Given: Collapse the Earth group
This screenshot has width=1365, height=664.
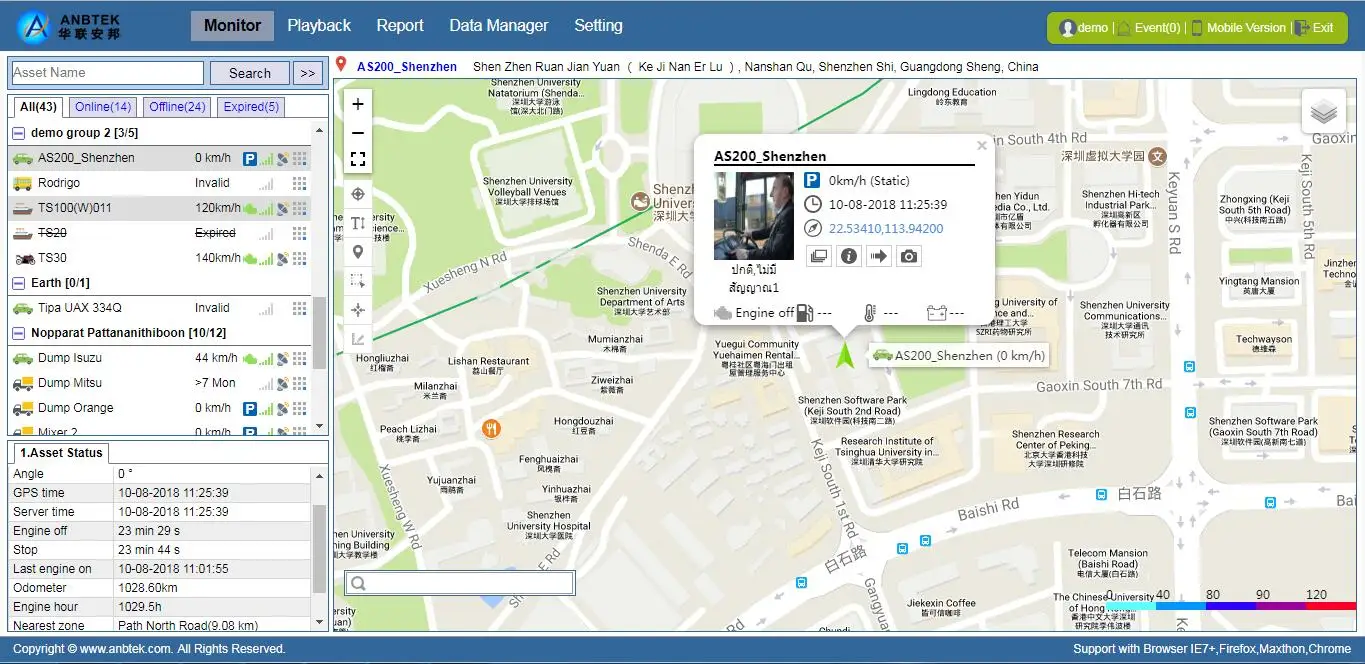Looking at the screenshot, I should pyautogui.click(x=18, y=283).
